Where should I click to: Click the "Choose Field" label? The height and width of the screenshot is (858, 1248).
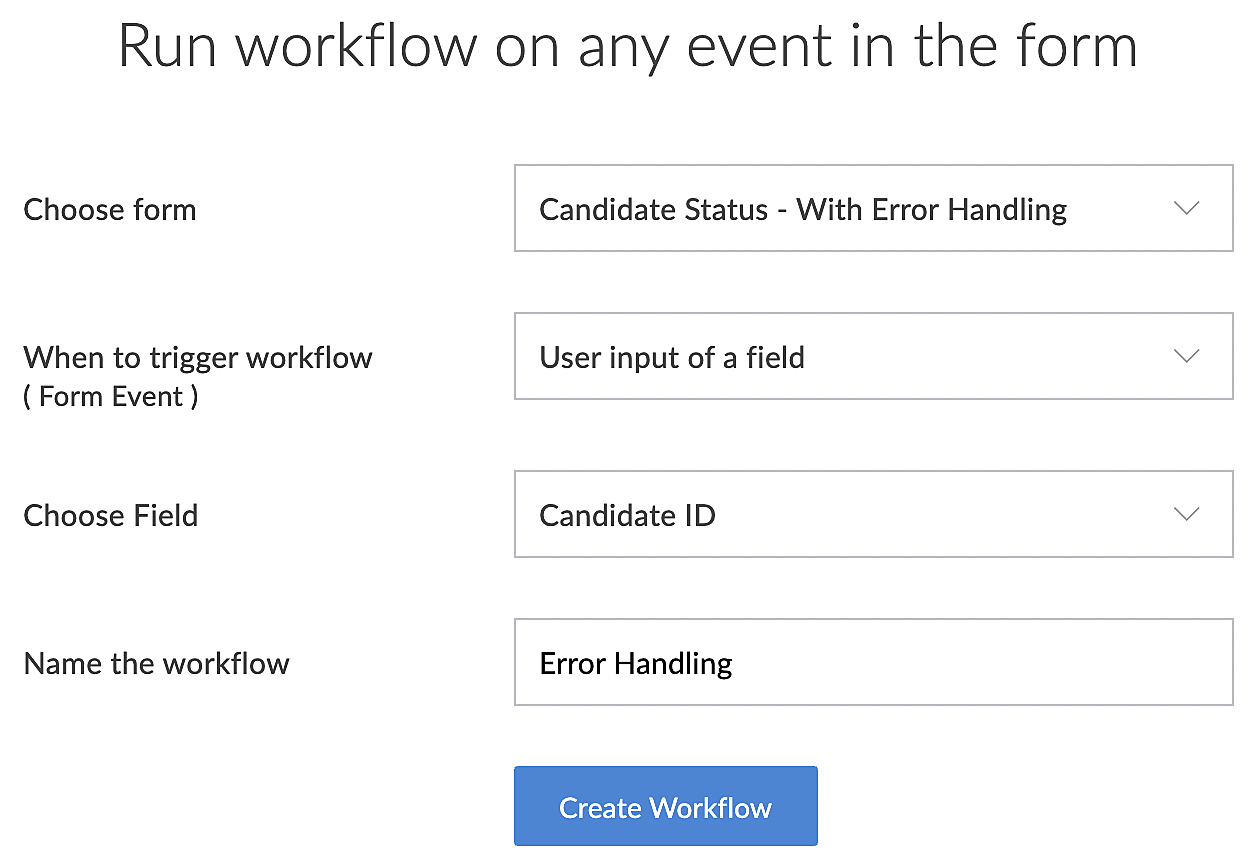pyautogui.click(x=111, y=516)
